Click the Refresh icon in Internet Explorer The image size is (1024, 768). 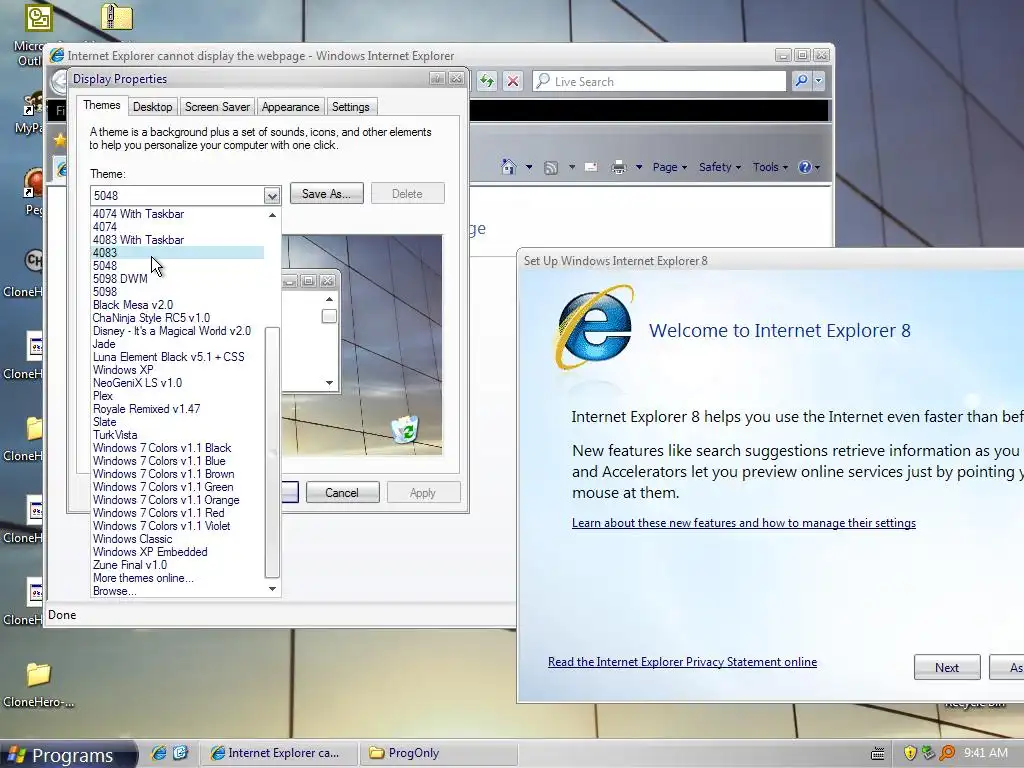(x=487, y=81)
